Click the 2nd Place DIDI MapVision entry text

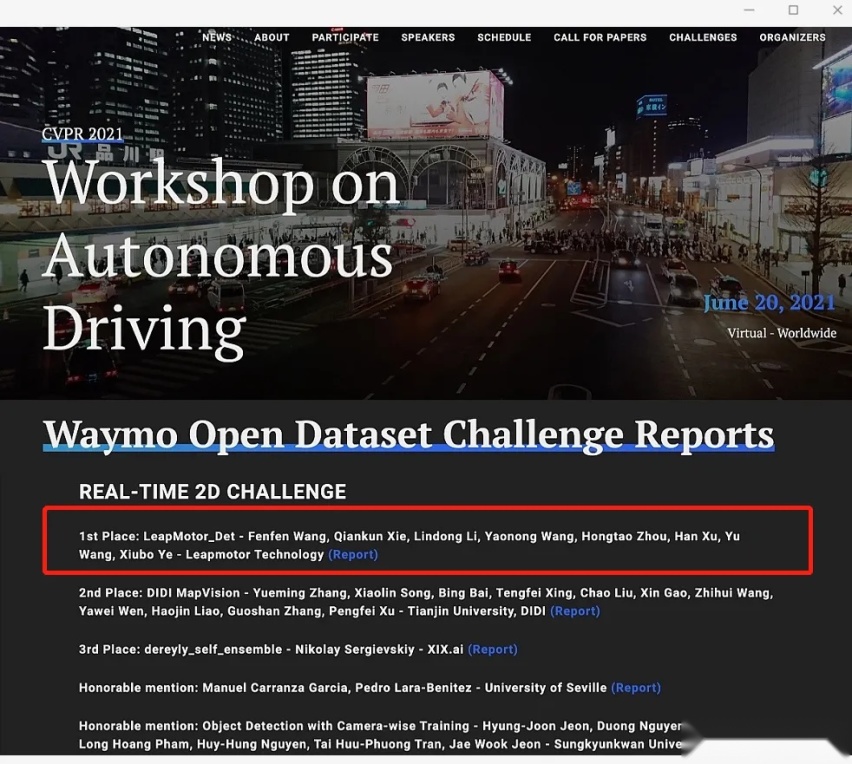click(426, 602)
